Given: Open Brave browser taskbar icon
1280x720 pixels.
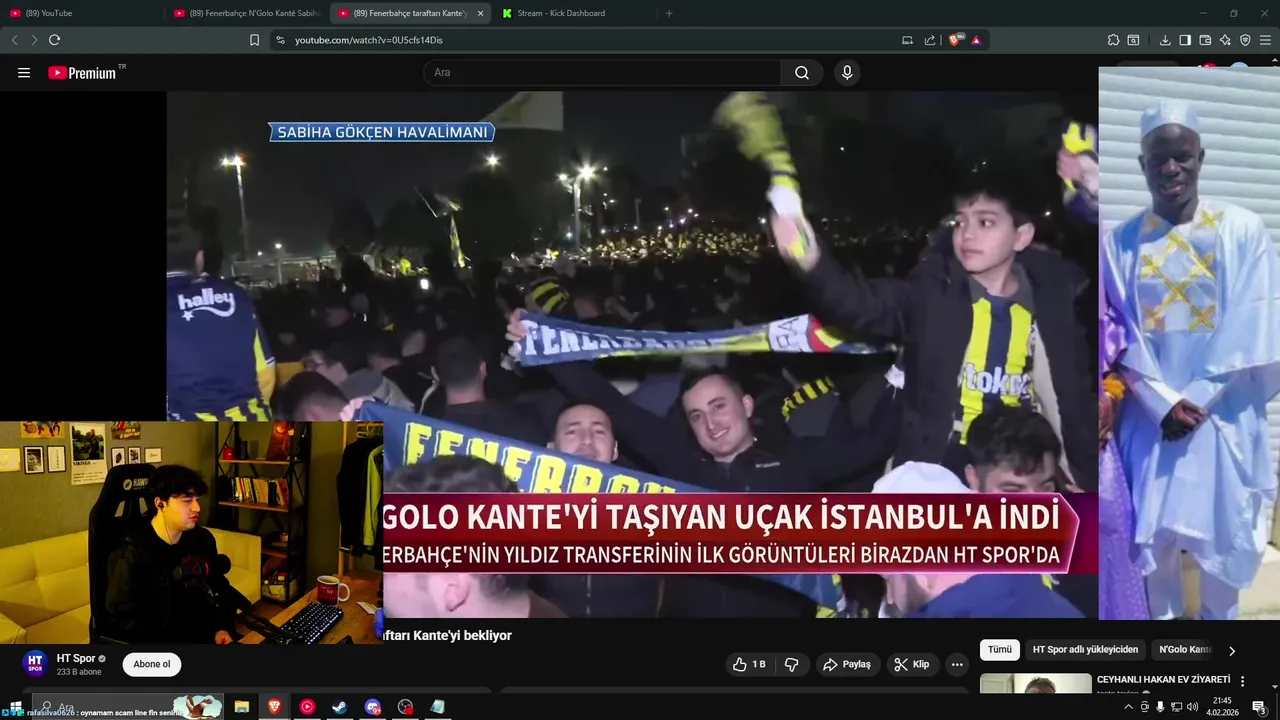Looking at the screenshot, I should point(274,707).
